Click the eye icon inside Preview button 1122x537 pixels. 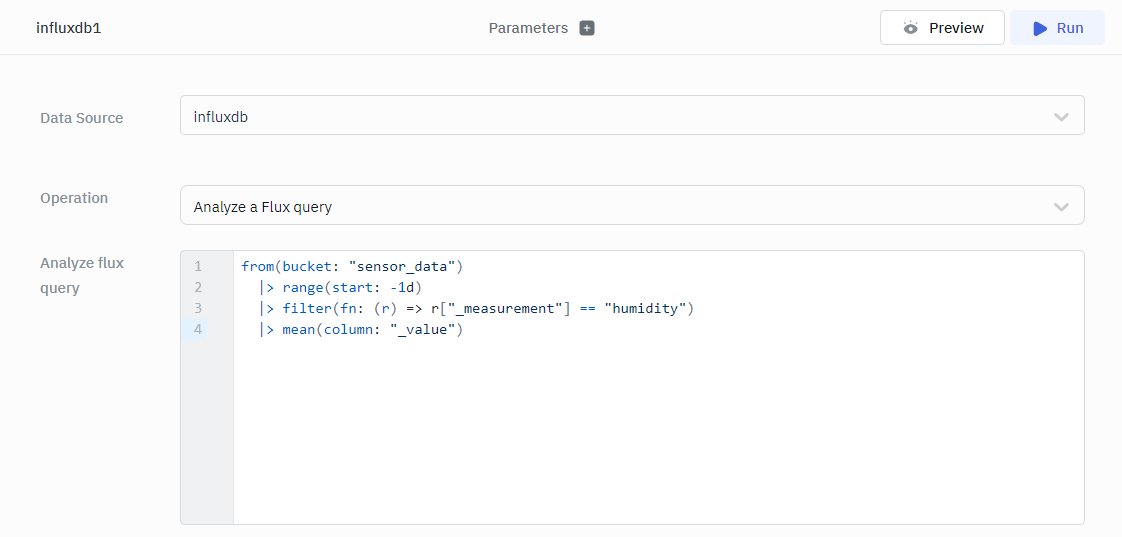coord(910,28)
